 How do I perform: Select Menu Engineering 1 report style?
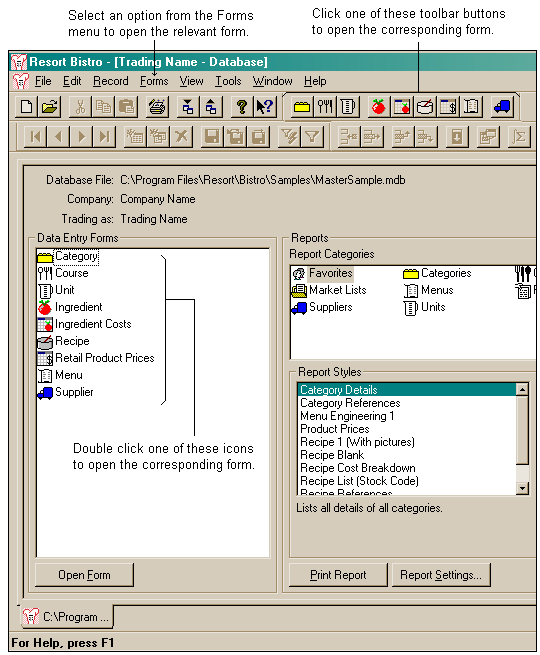tap(407, 416)
